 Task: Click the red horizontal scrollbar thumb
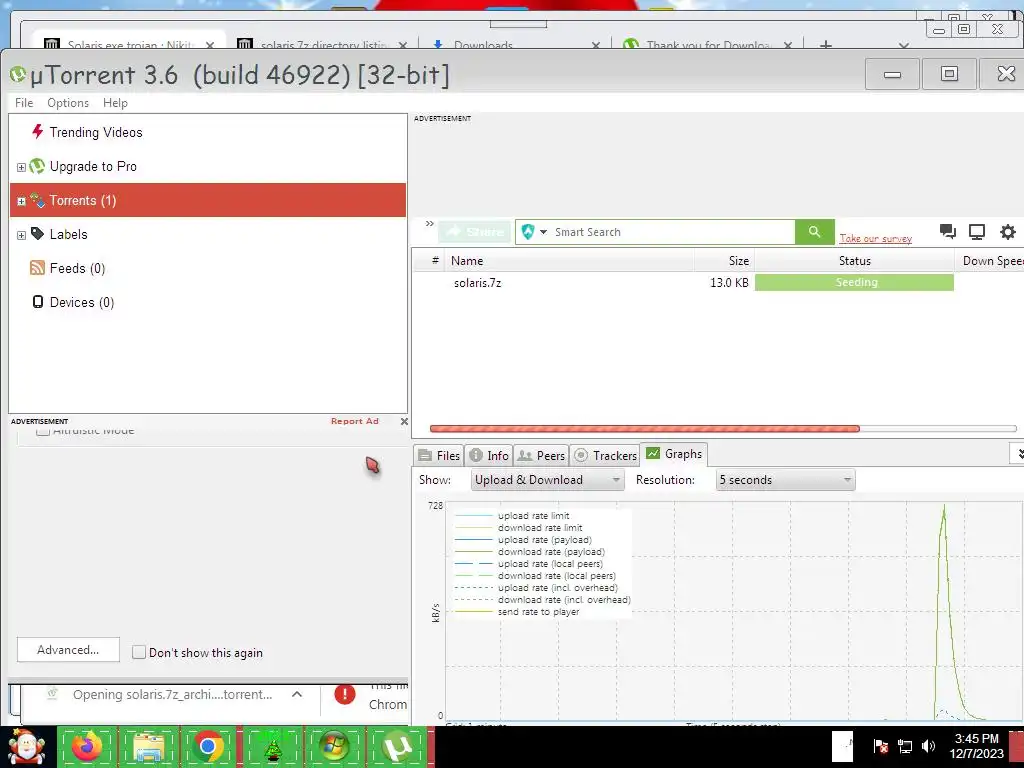(645, 429)
